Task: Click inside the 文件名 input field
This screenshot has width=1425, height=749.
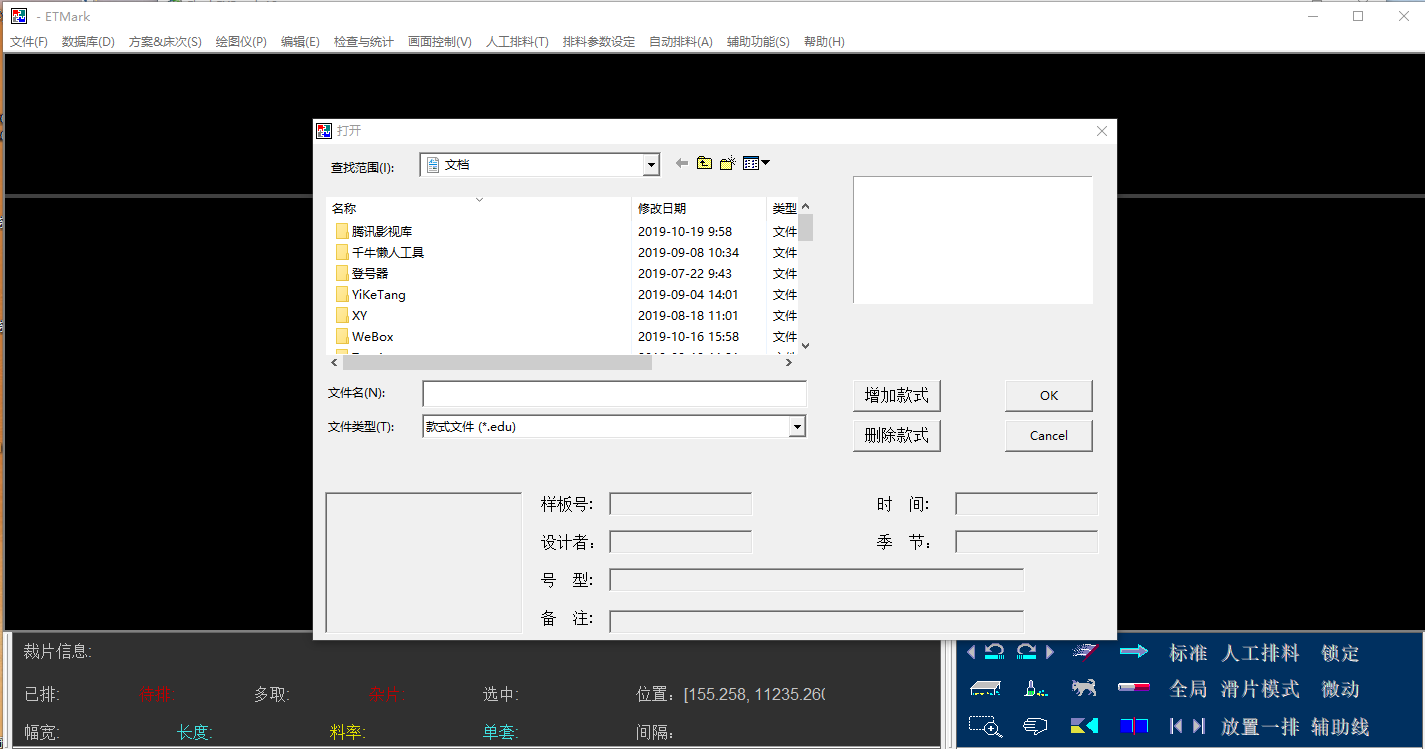Action: [x=613, y=393]
